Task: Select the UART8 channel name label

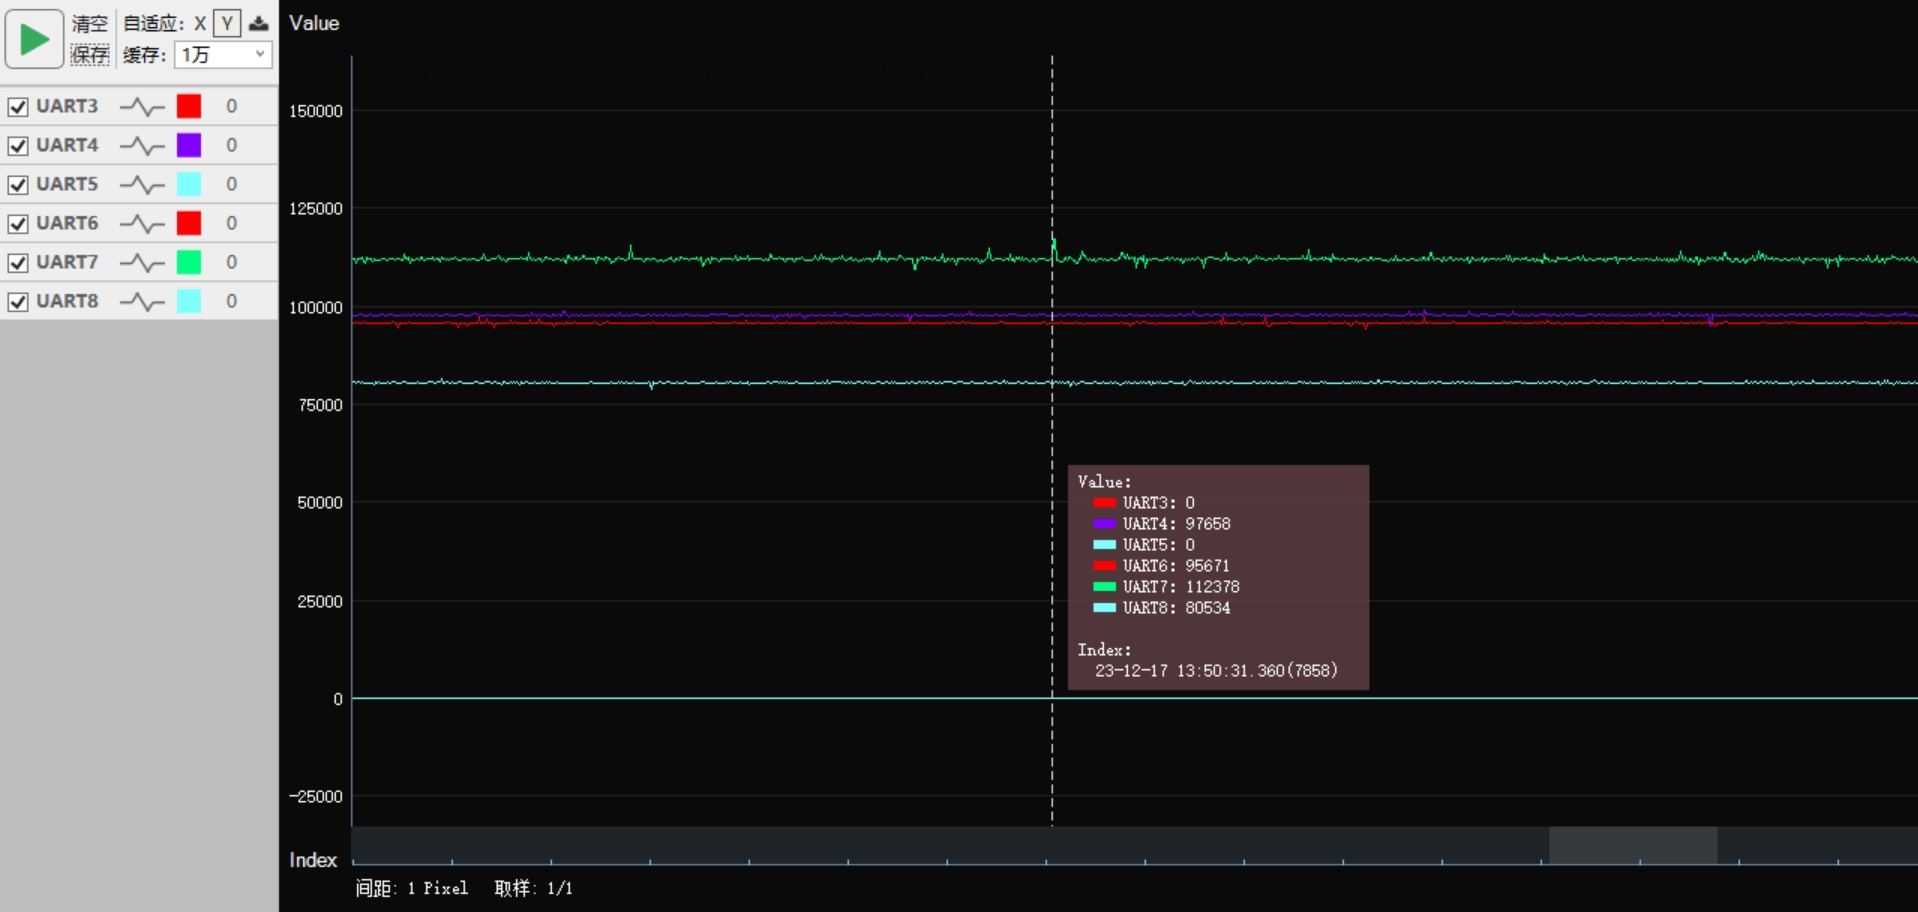Action: point(67,301)
